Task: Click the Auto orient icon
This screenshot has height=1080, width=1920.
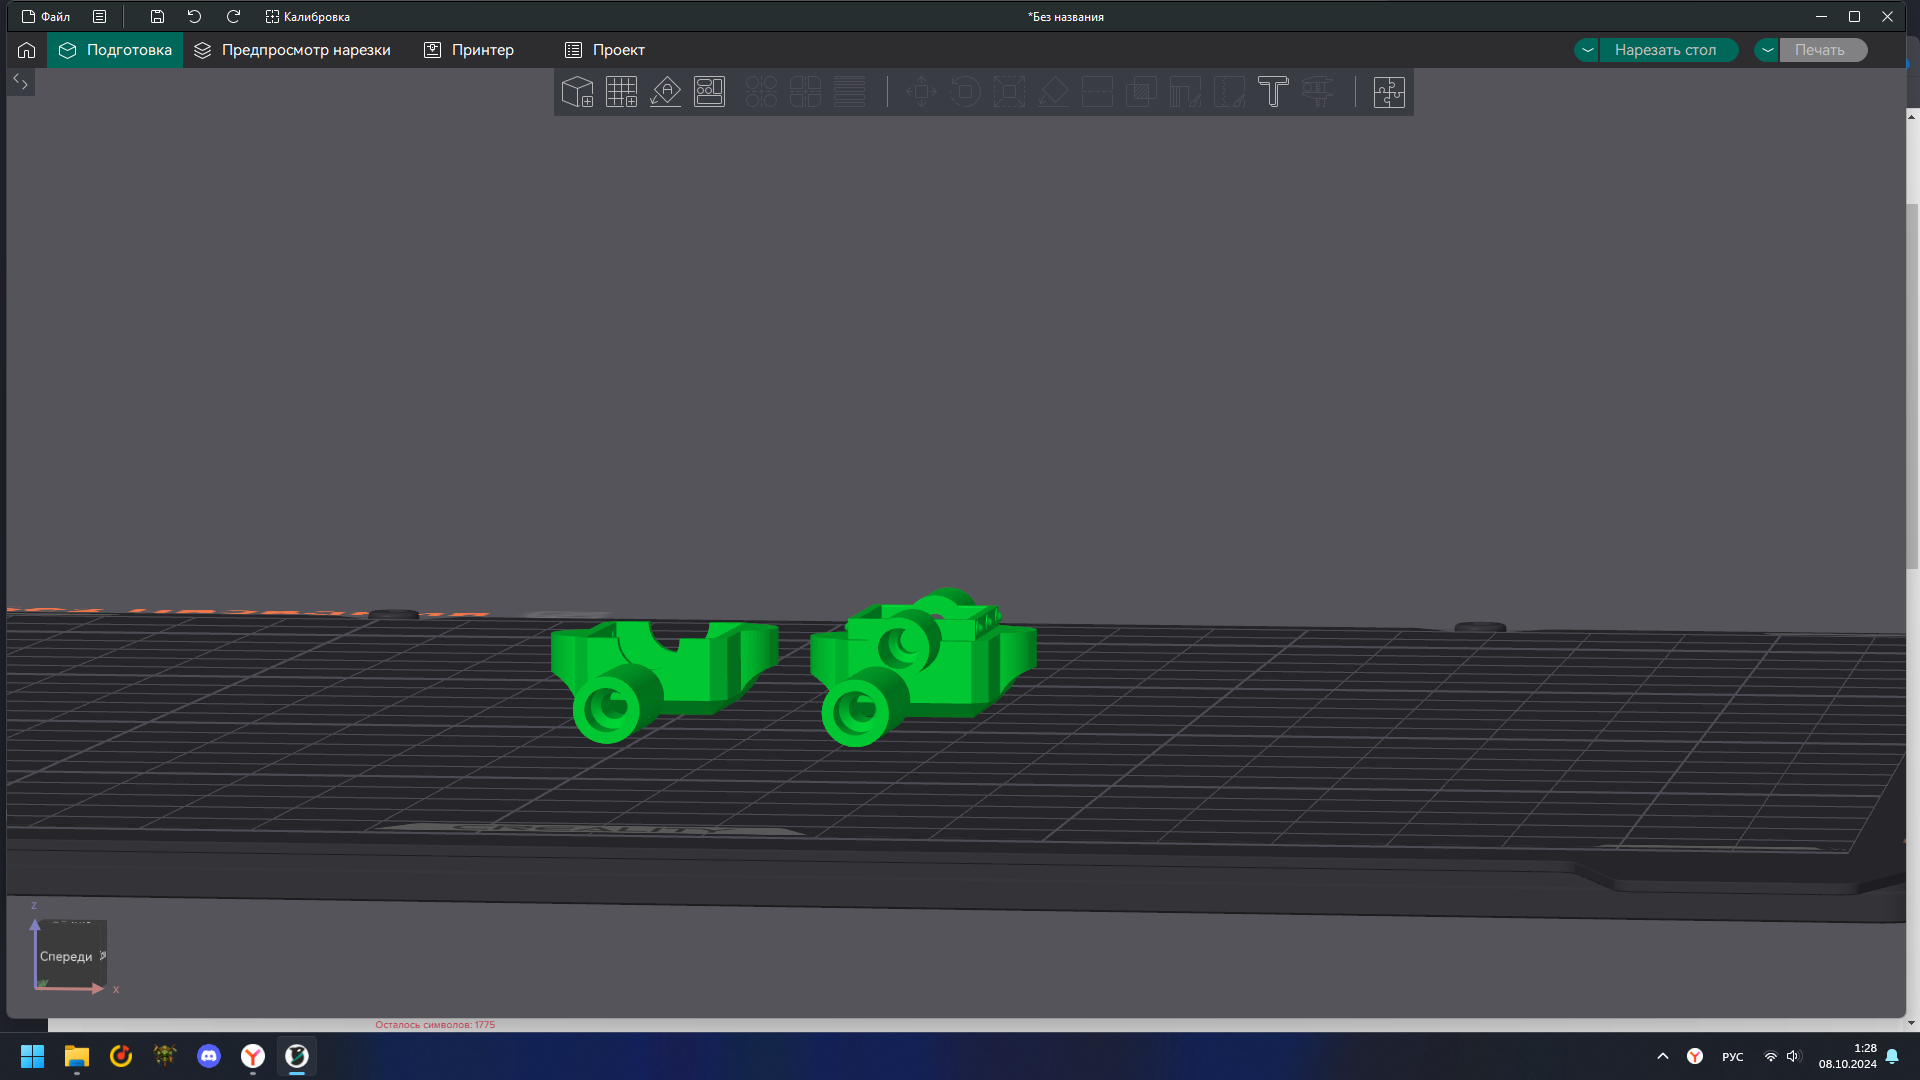Action: click(x=665, y=92)
